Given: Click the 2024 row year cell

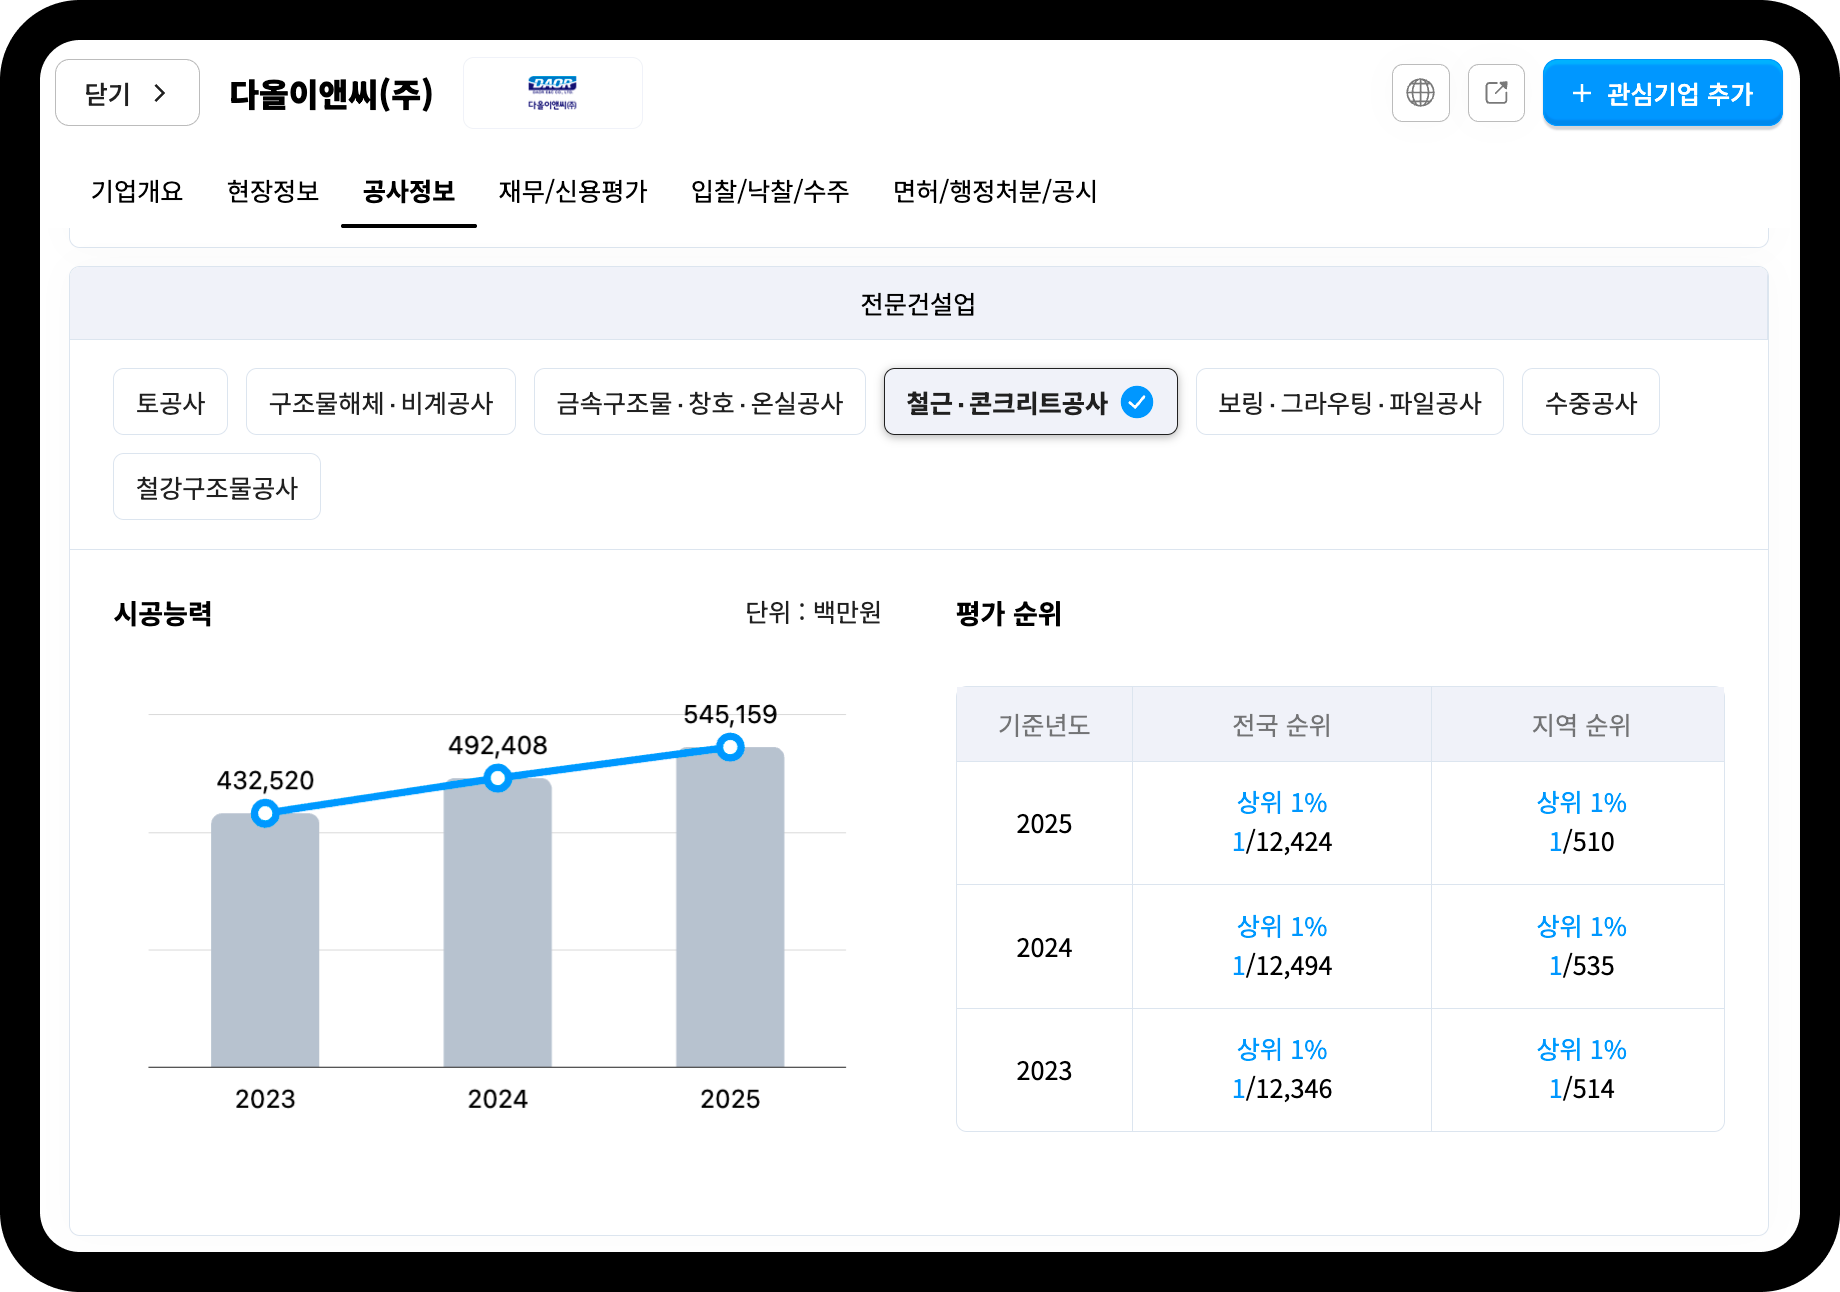Looking at the screenshot, I should click(1044, 947).
